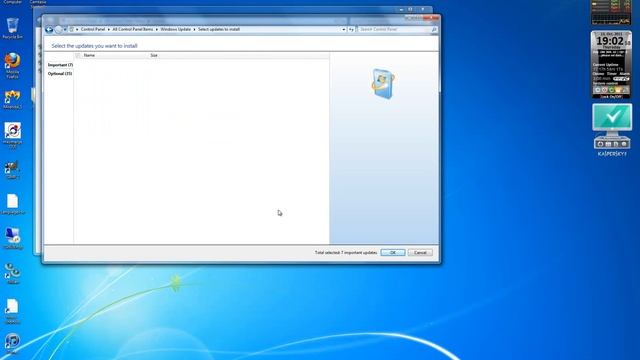
Task: Click Control Panel in the address breadcrumb
Action: tap(93, 29)
